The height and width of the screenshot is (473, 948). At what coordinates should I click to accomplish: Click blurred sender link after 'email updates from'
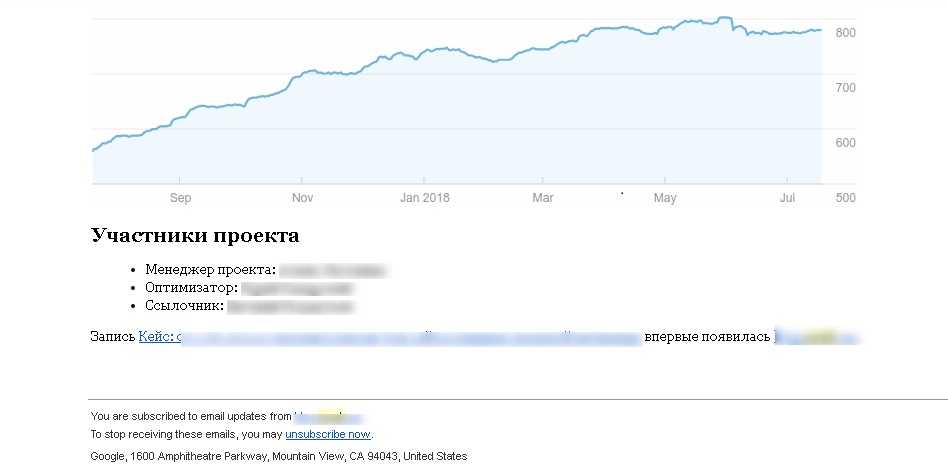pyautogui.click(x=328, y=416)
